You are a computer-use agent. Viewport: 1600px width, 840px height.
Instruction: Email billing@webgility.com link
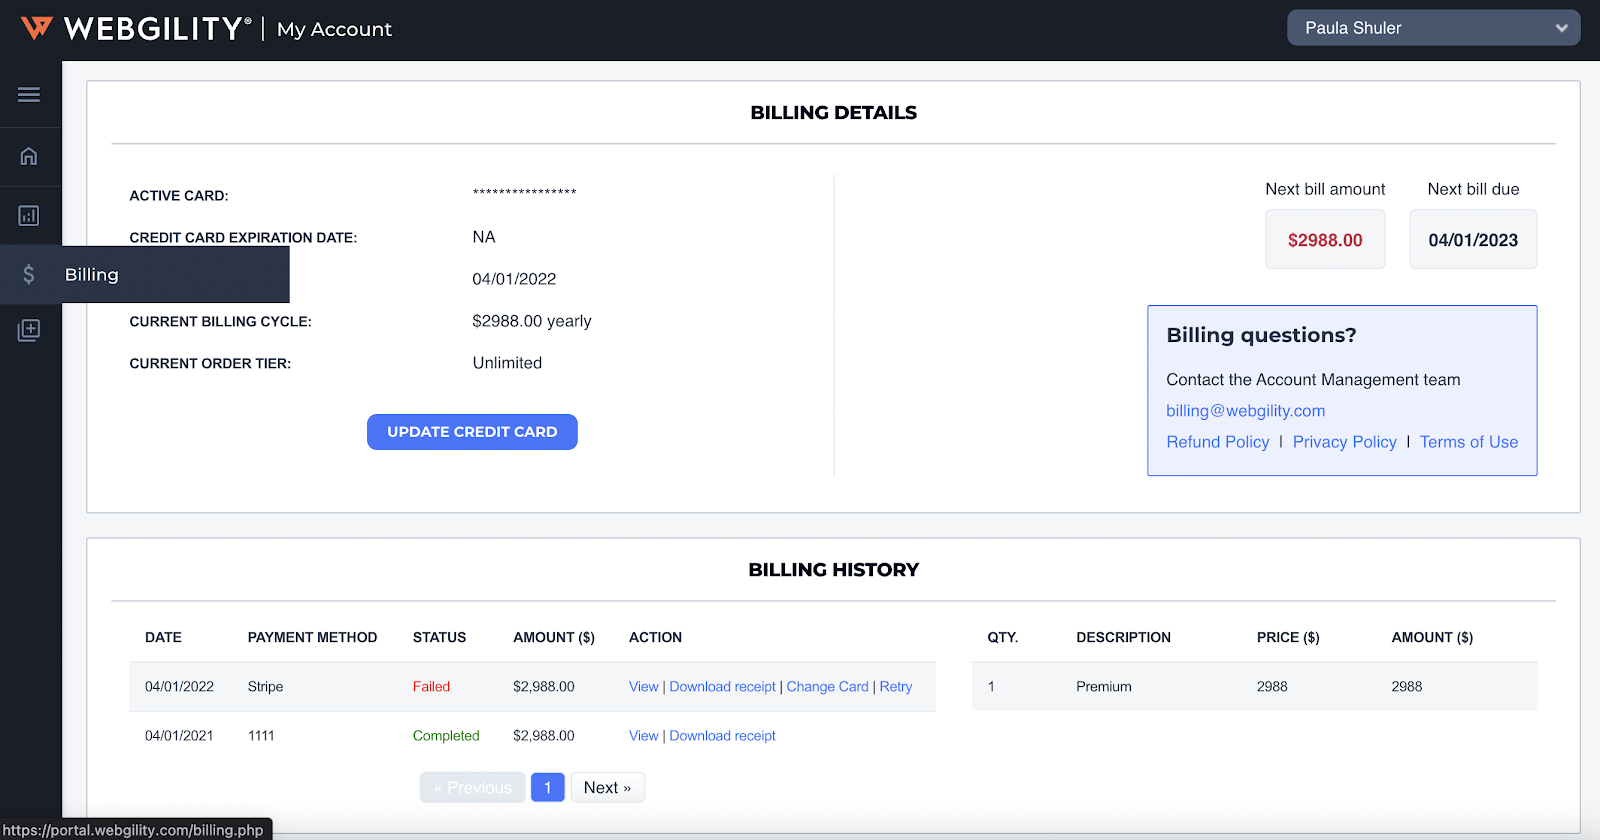click(1245, 411)
